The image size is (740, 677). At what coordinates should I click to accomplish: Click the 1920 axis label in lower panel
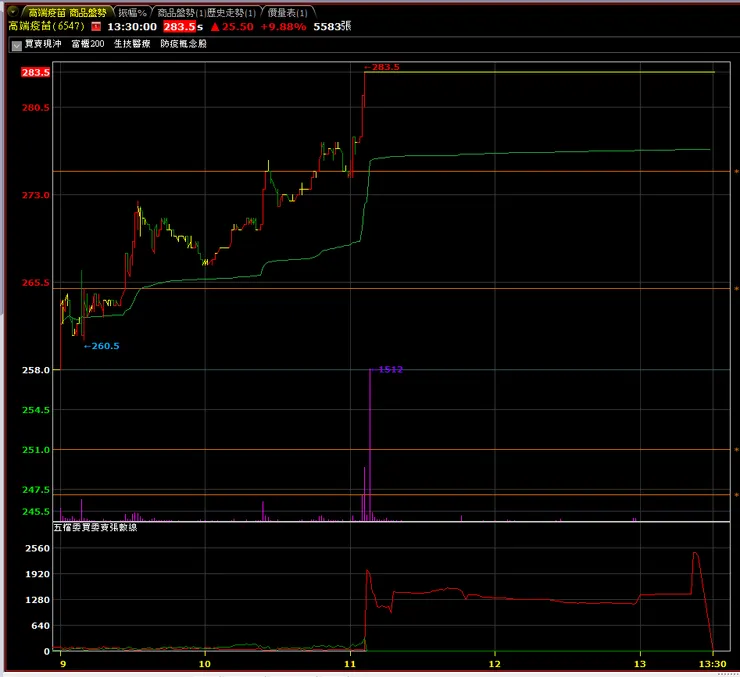pos(37,574)
